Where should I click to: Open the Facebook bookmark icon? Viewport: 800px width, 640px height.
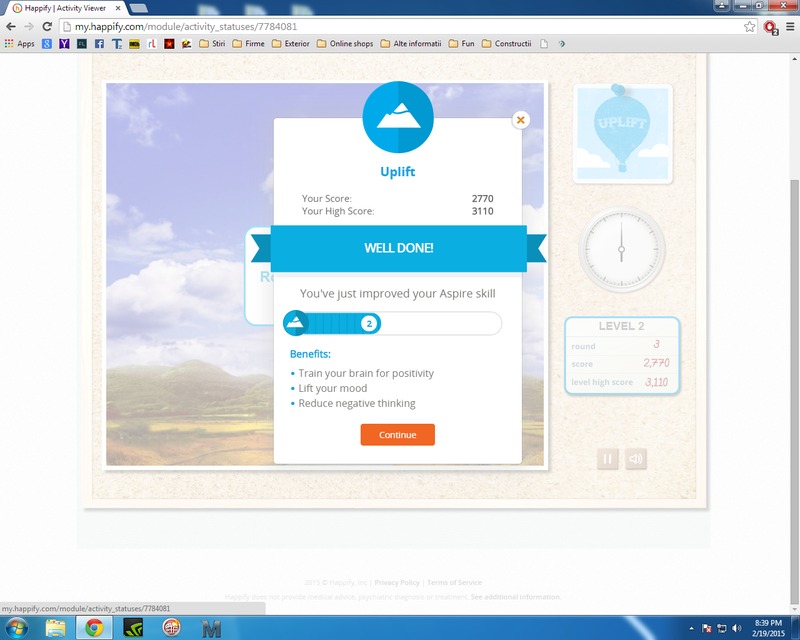click(99, 44)
